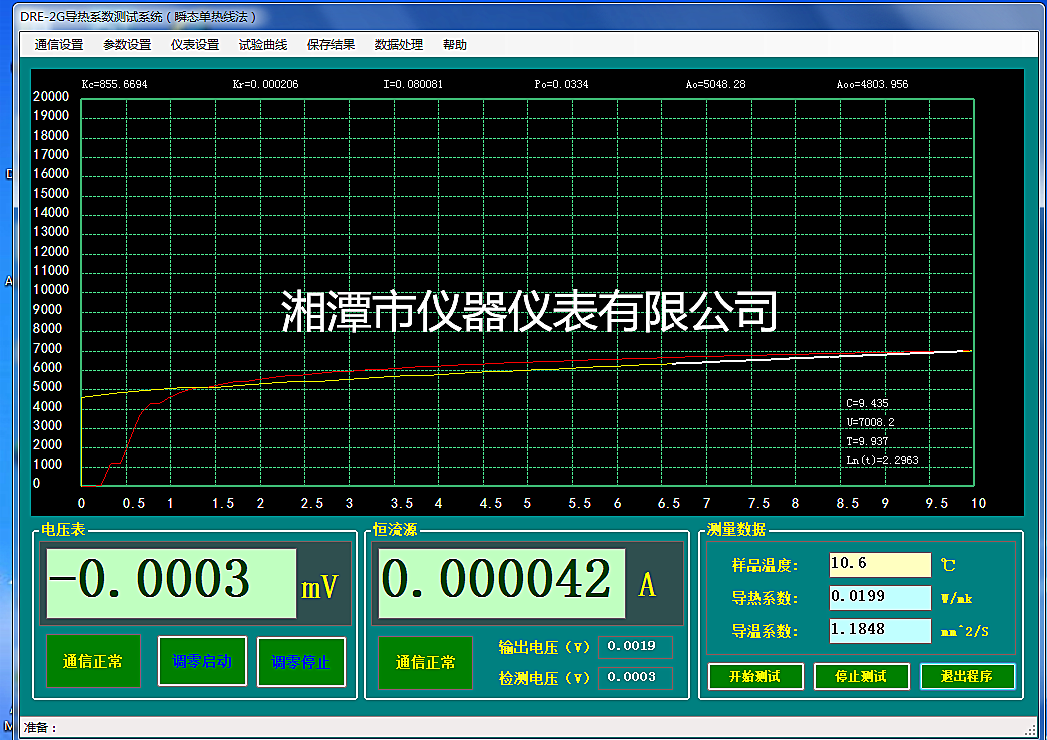Open the 通信设置 menu

coord(59,45)
